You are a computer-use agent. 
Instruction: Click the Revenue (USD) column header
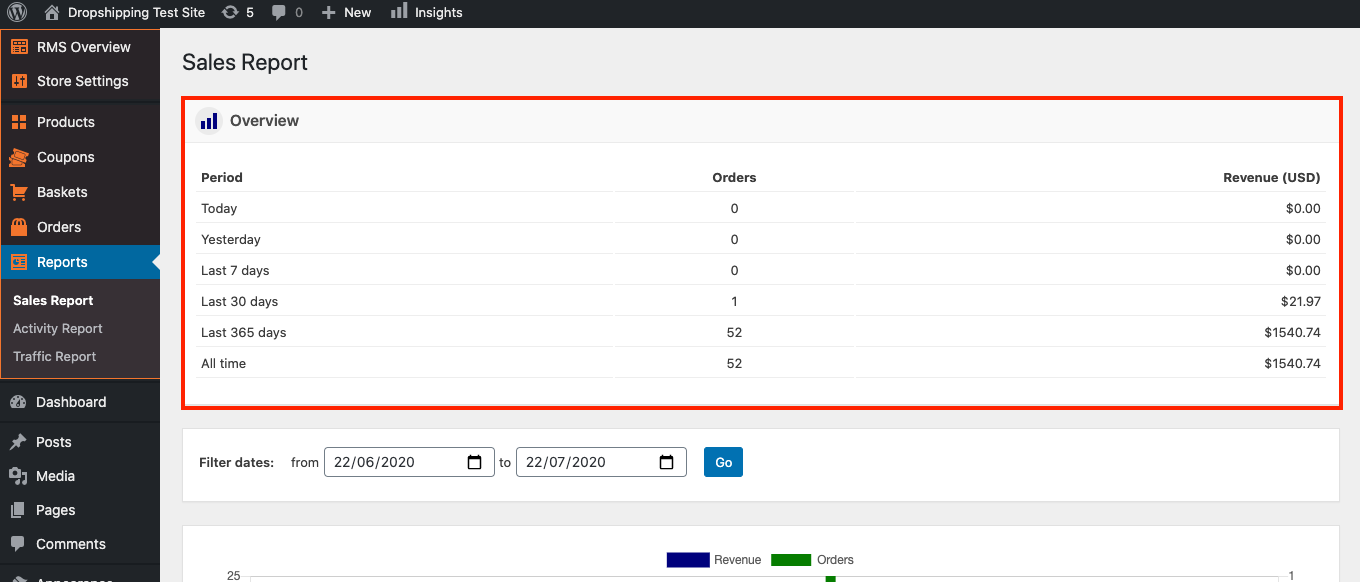tap(1272, 177)
